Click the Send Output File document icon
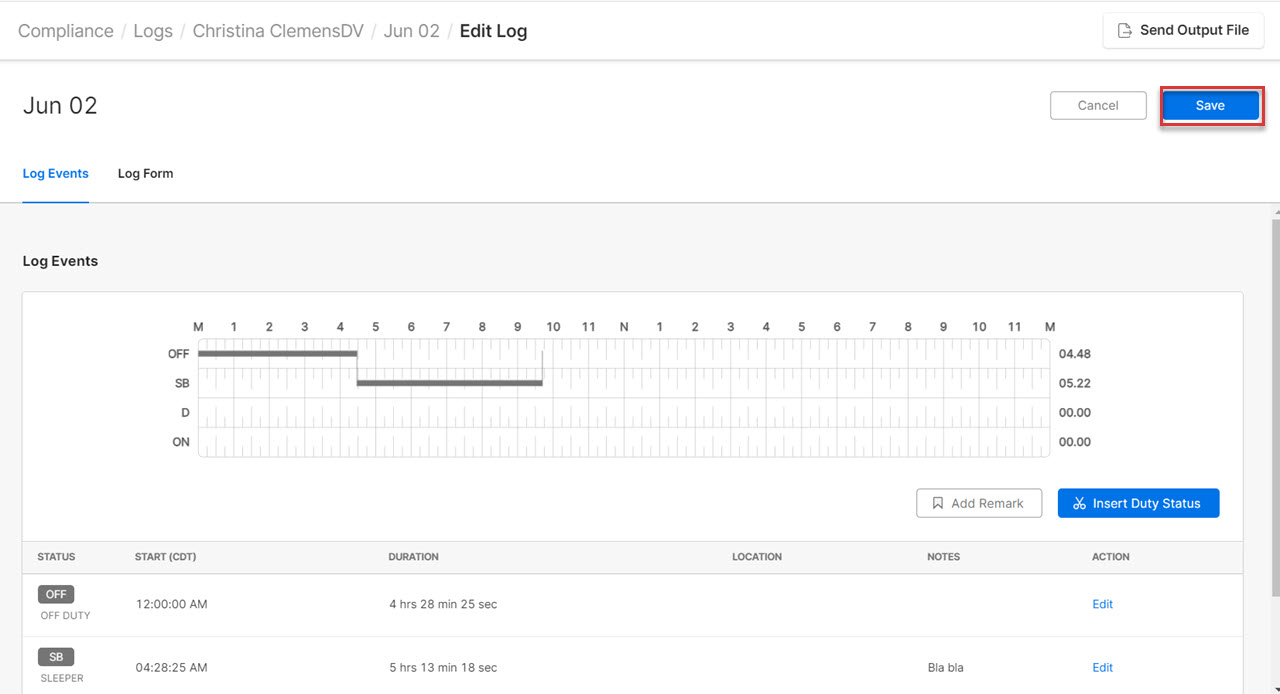Viewport: 1280px width, 694px height. pos(1125,31)
